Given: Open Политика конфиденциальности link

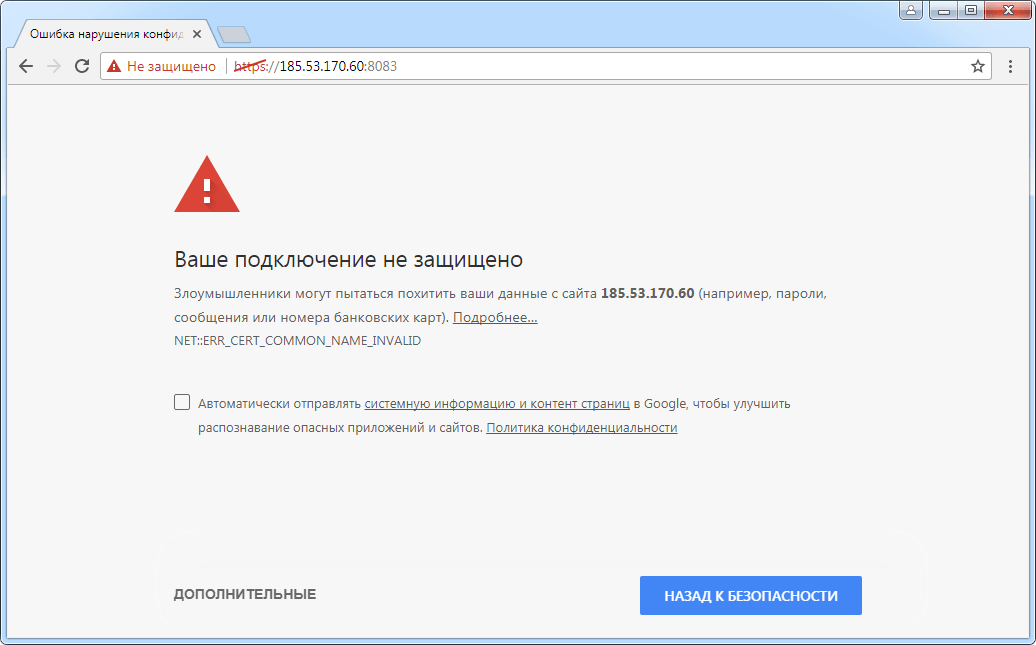Looking at the screenshot, I should [x=581, y=428].
